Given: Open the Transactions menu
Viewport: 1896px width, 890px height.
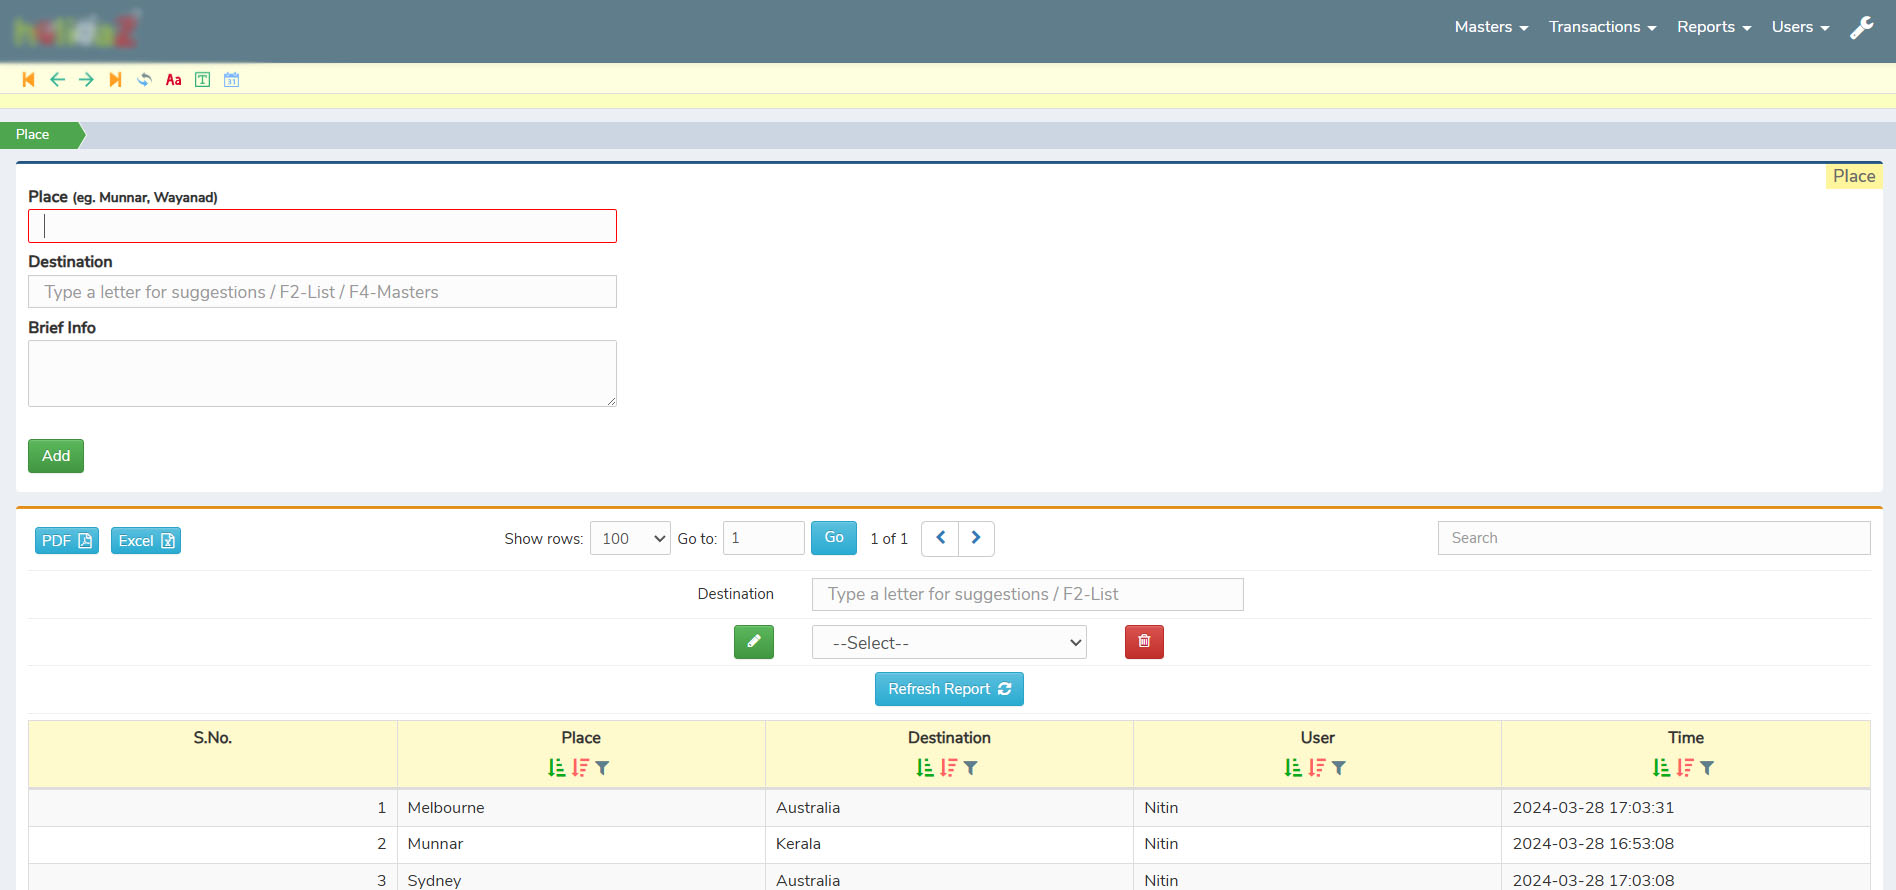Looking at the screenshot, I should pyautogui.click(x=1602, y=27).
